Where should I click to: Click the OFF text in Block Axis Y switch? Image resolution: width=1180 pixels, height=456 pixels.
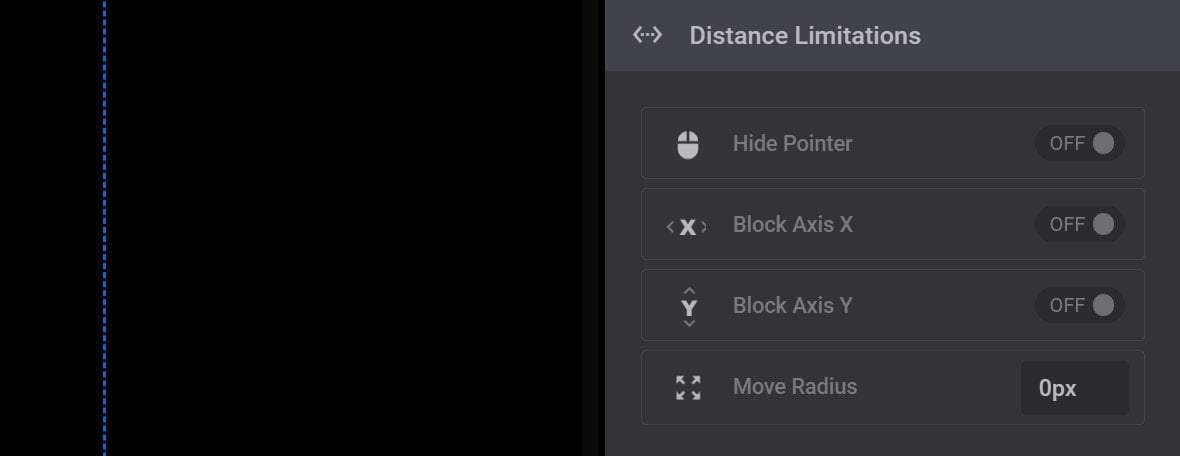[1067, 306]
